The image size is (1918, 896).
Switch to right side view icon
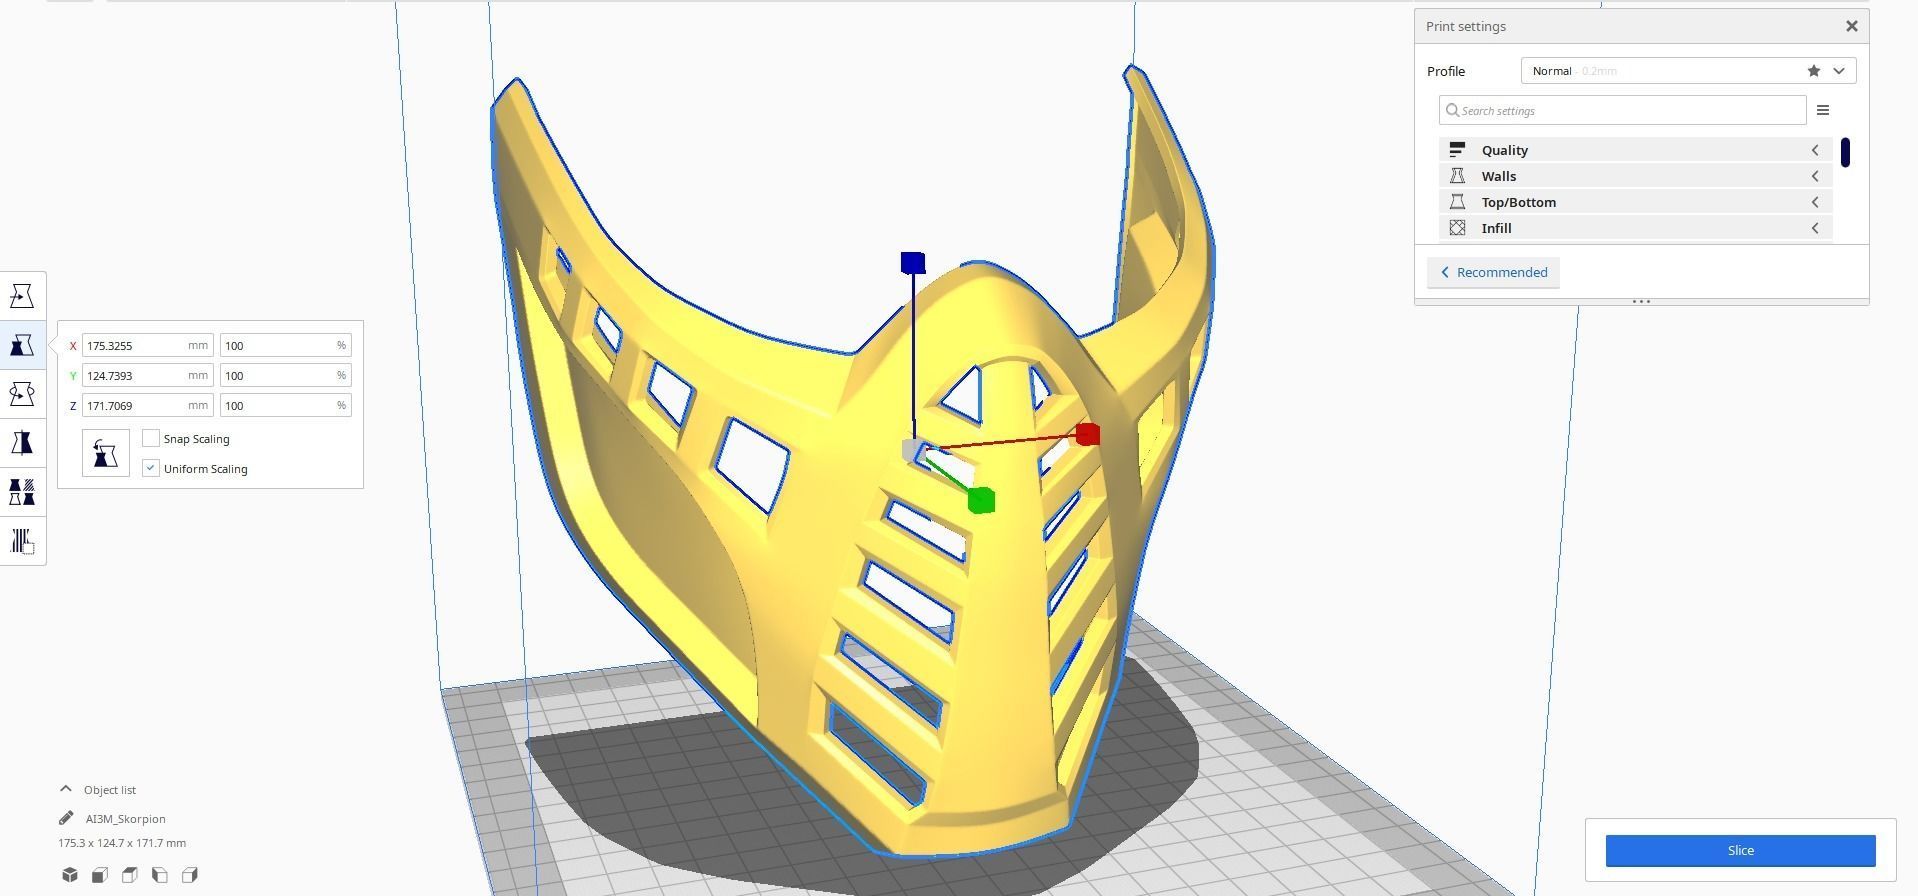[189, 875]
